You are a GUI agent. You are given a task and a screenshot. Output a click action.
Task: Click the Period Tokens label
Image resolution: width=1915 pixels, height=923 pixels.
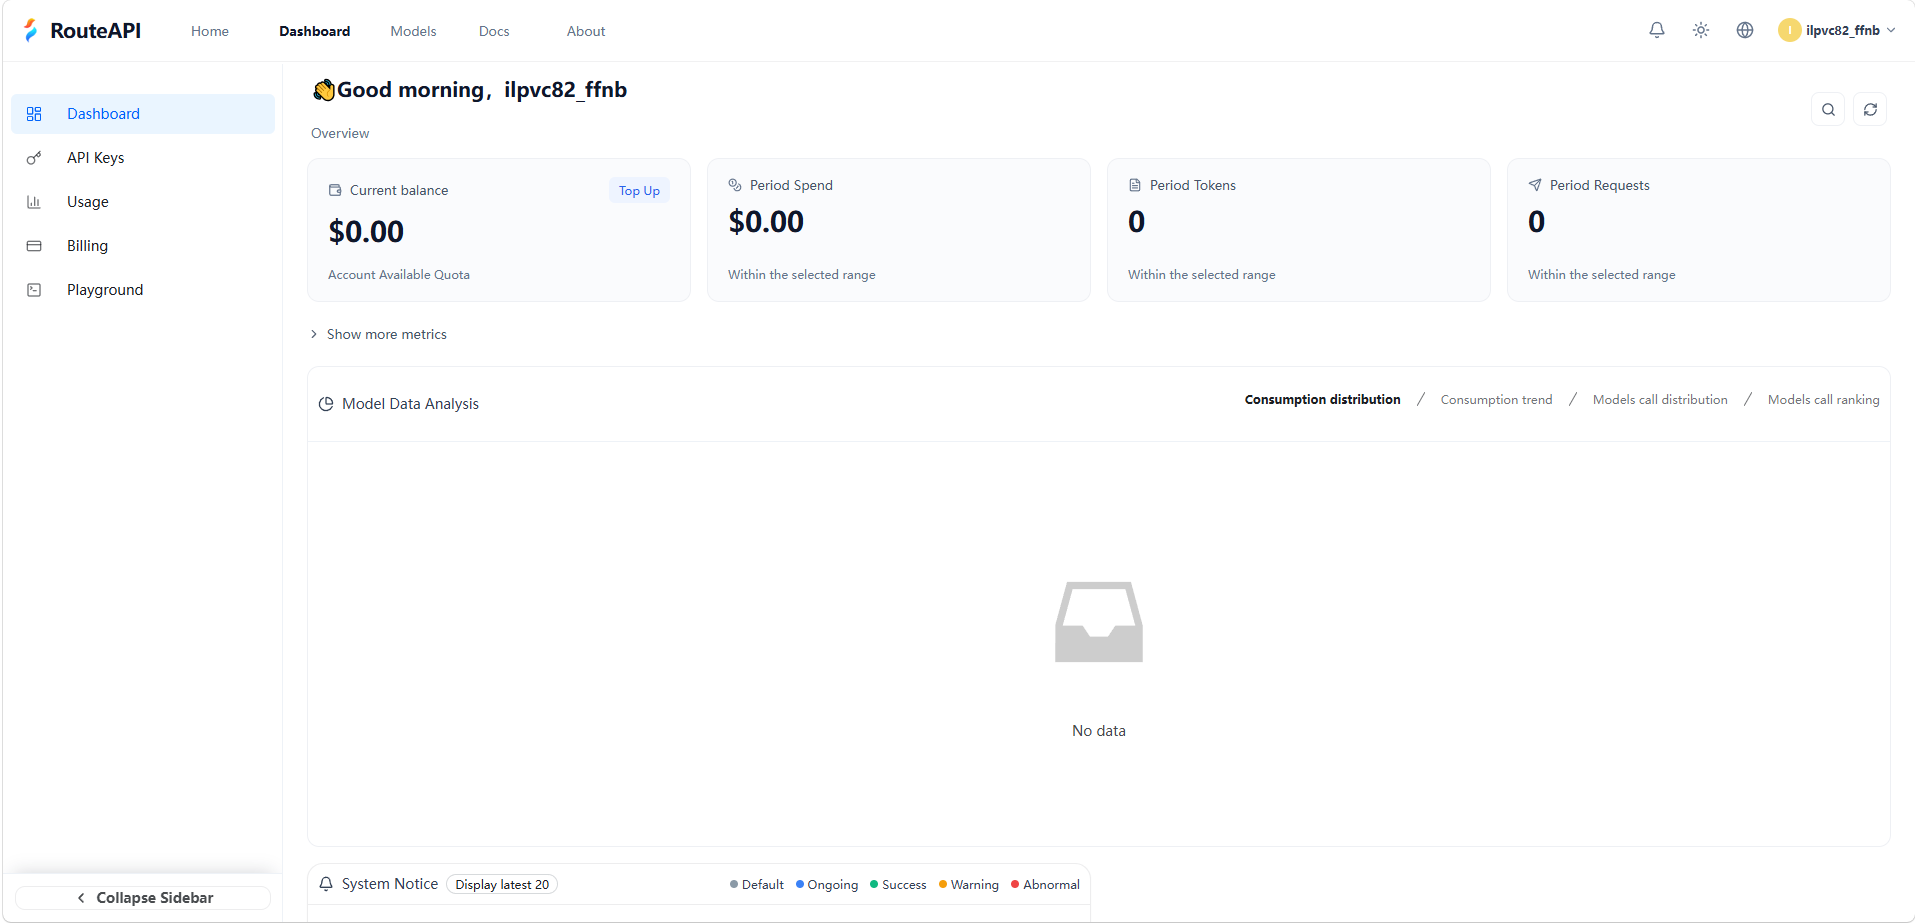(1193, 185)
